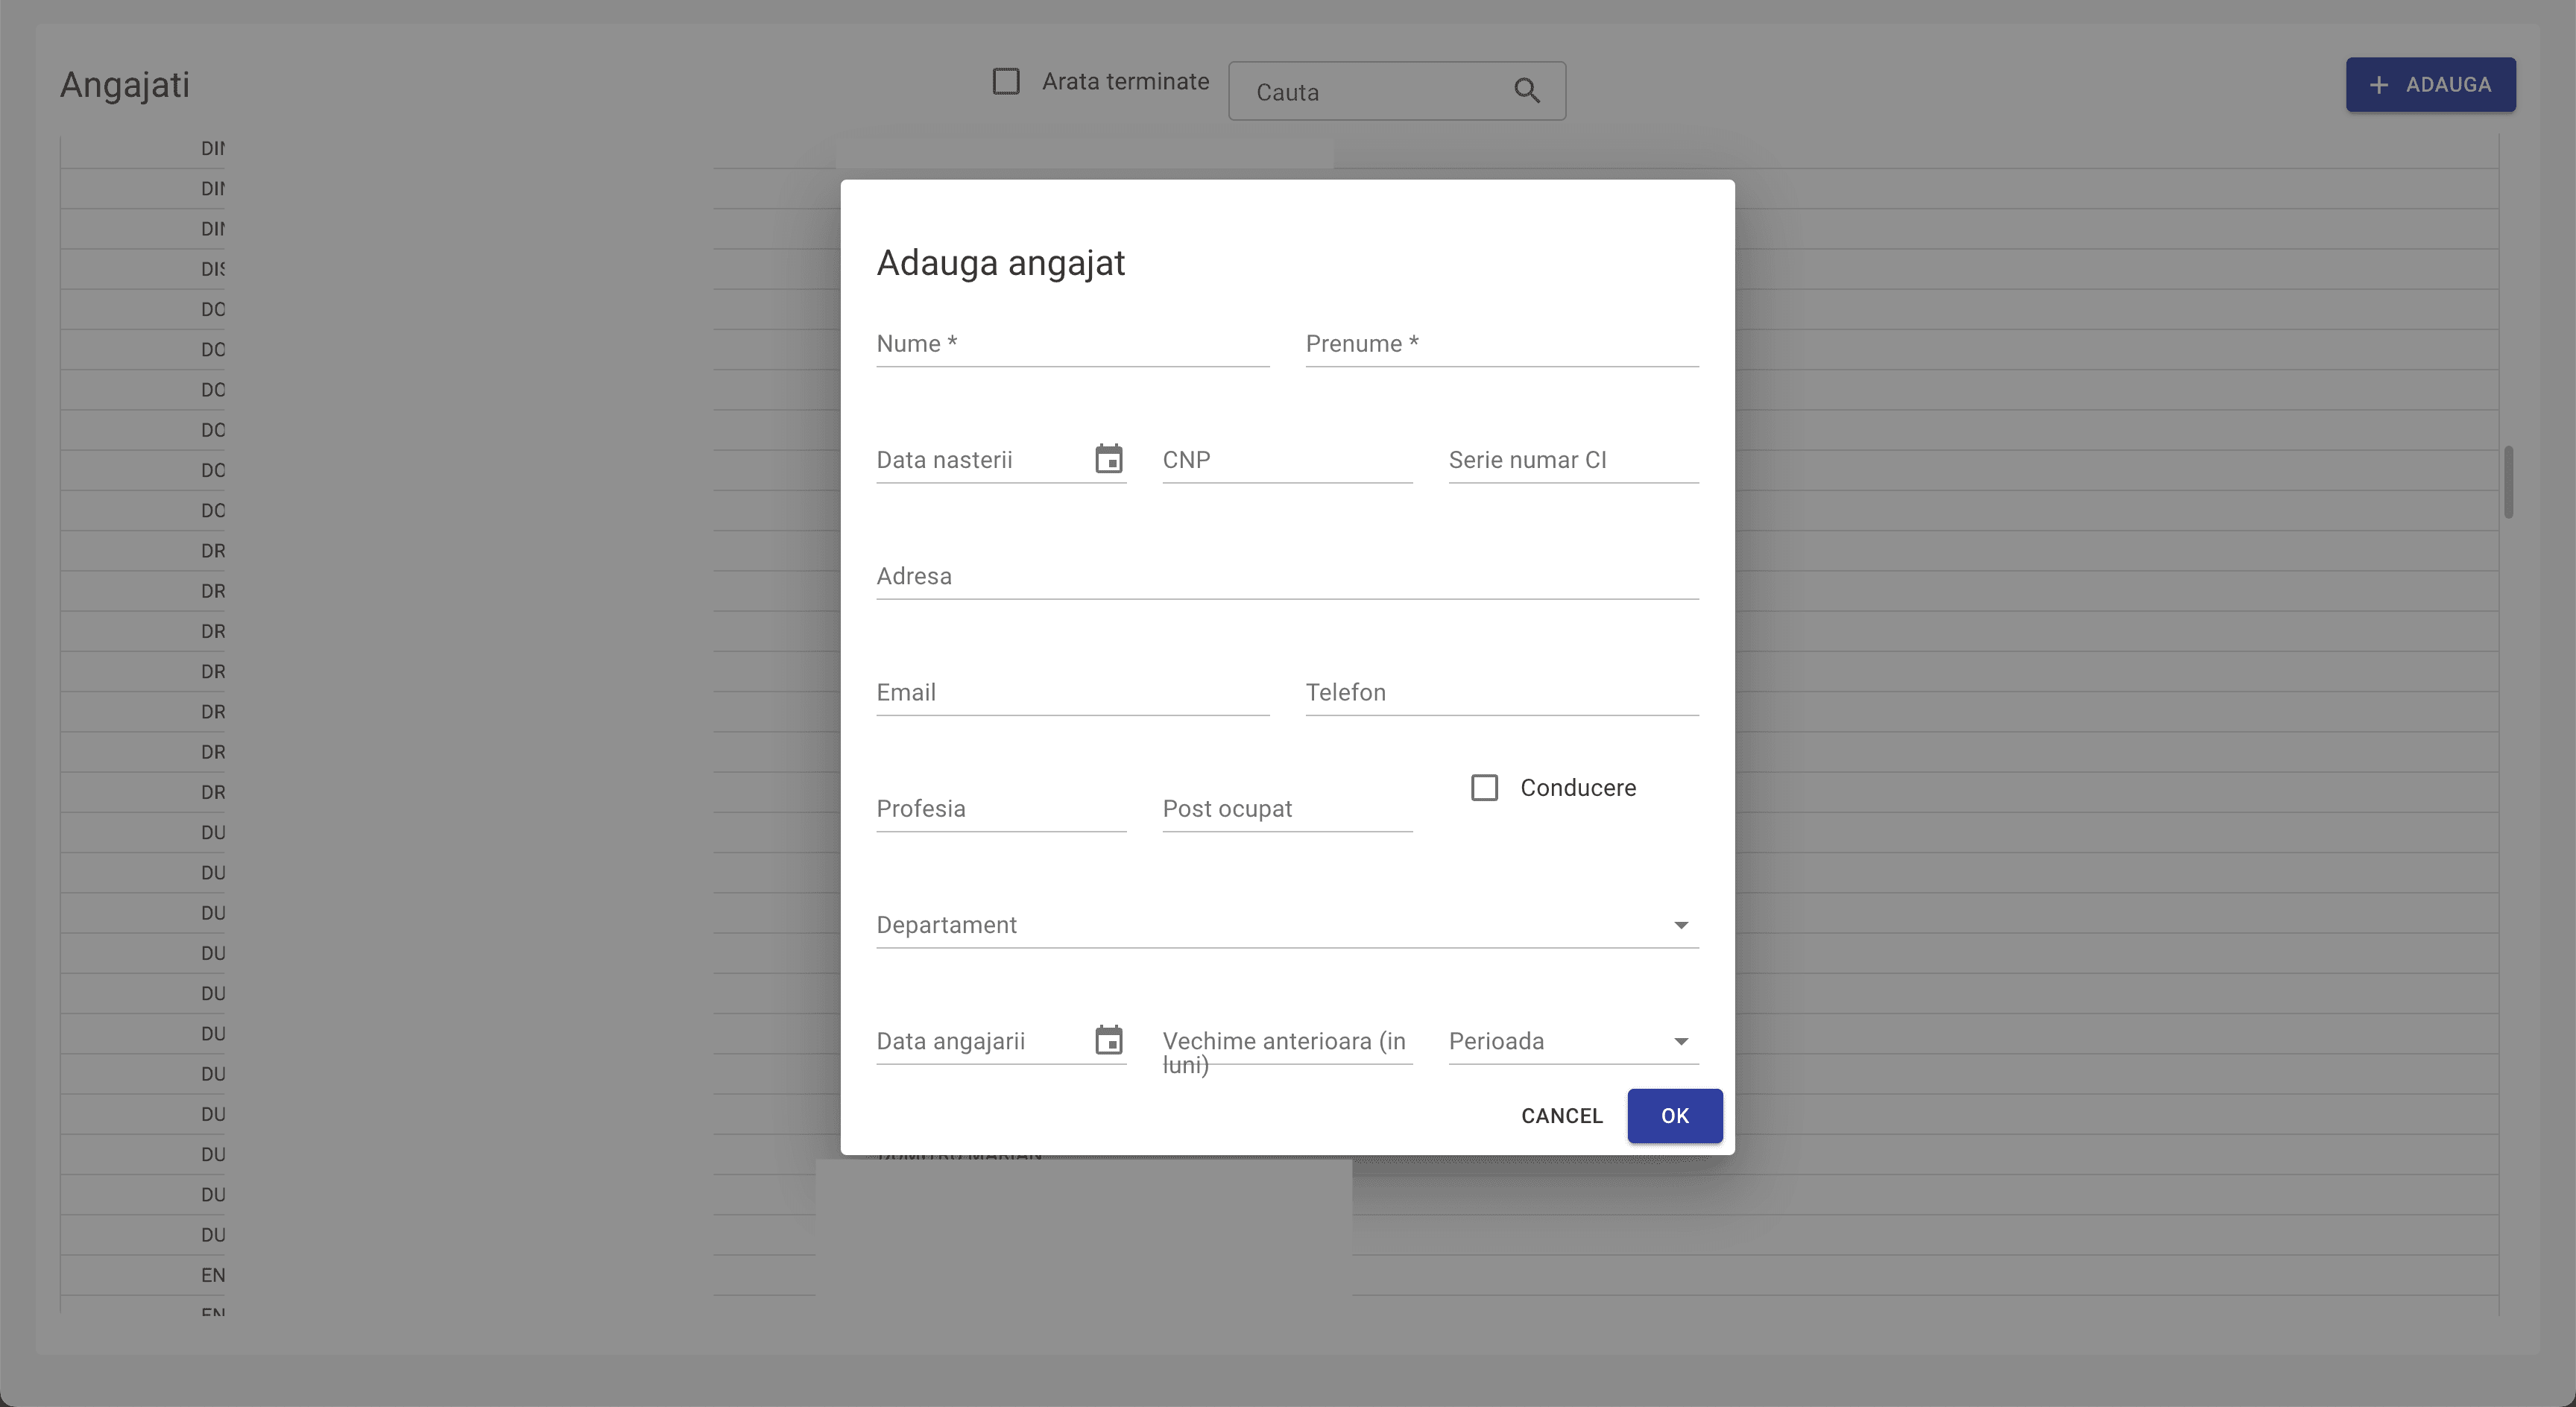Click the plus icon on ADAUGA button
The height and width of the screenshot is (1407, 2576).
tap(2379, 85)
